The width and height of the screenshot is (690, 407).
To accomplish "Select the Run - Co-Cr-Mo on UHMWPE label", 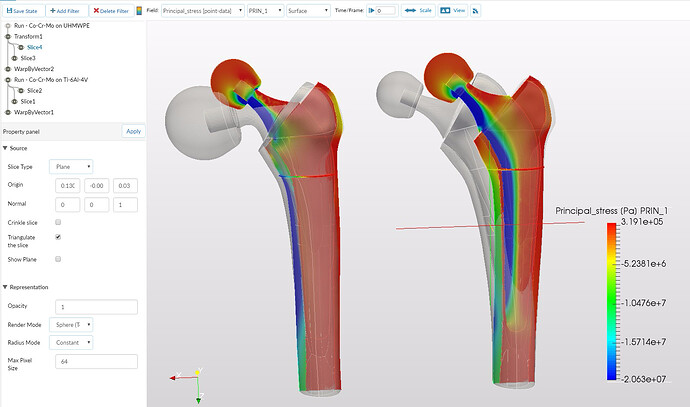I will [x=51, y=26].
